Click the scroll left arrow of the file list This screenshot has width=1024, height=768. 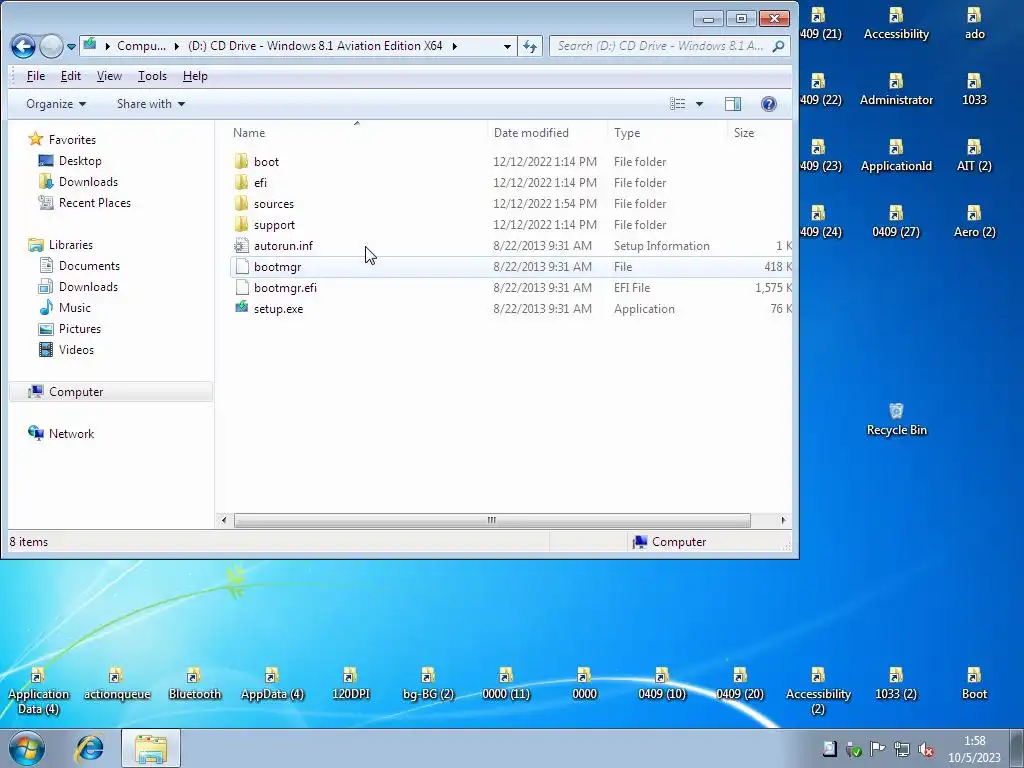point(224,520)
